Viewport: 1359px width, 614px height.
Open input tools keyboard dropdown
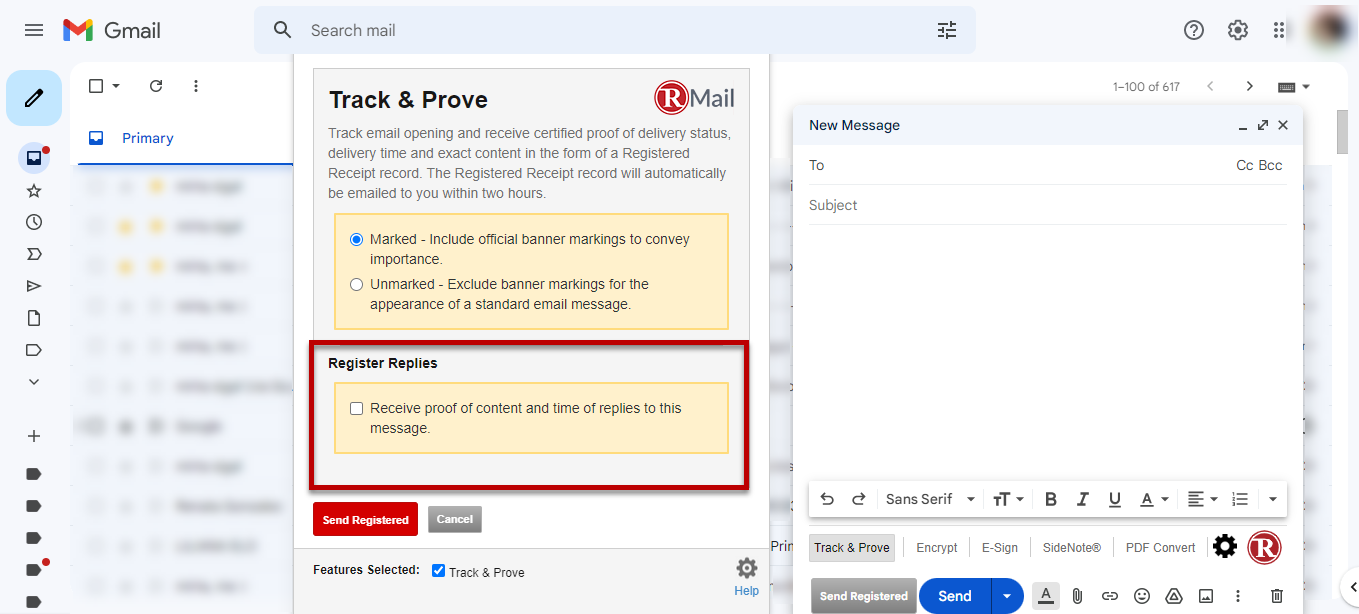pos(1294,87)
